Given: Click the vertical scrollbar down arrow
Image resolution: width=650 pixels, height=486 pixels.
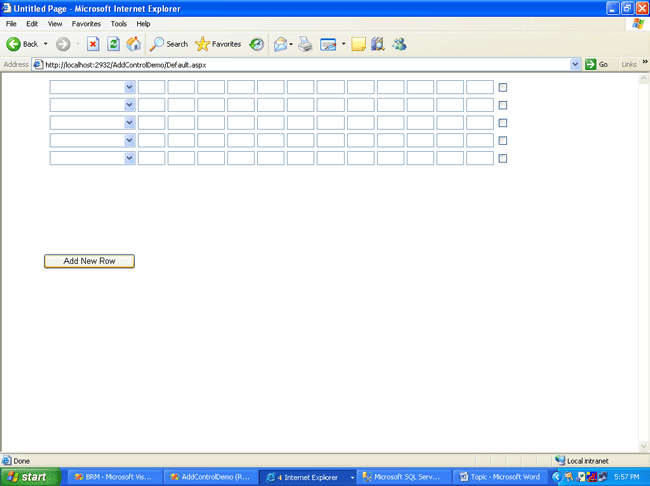Looking at the screenshot, I should pos(644,446).
